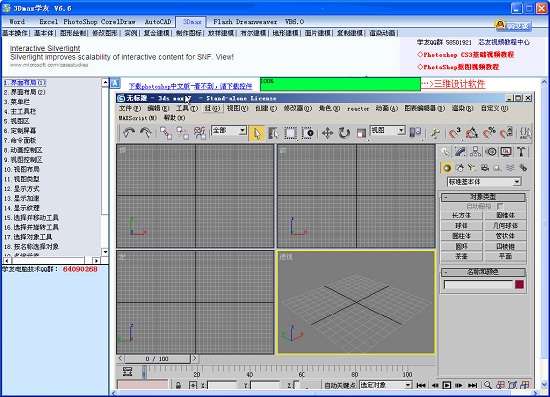Click the 茶壶 teapot button

[x=461, y=256]
